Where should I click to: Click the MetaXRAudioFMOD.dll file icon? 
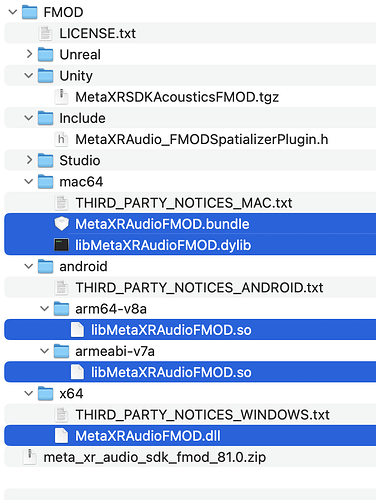(x=61, y=436)
